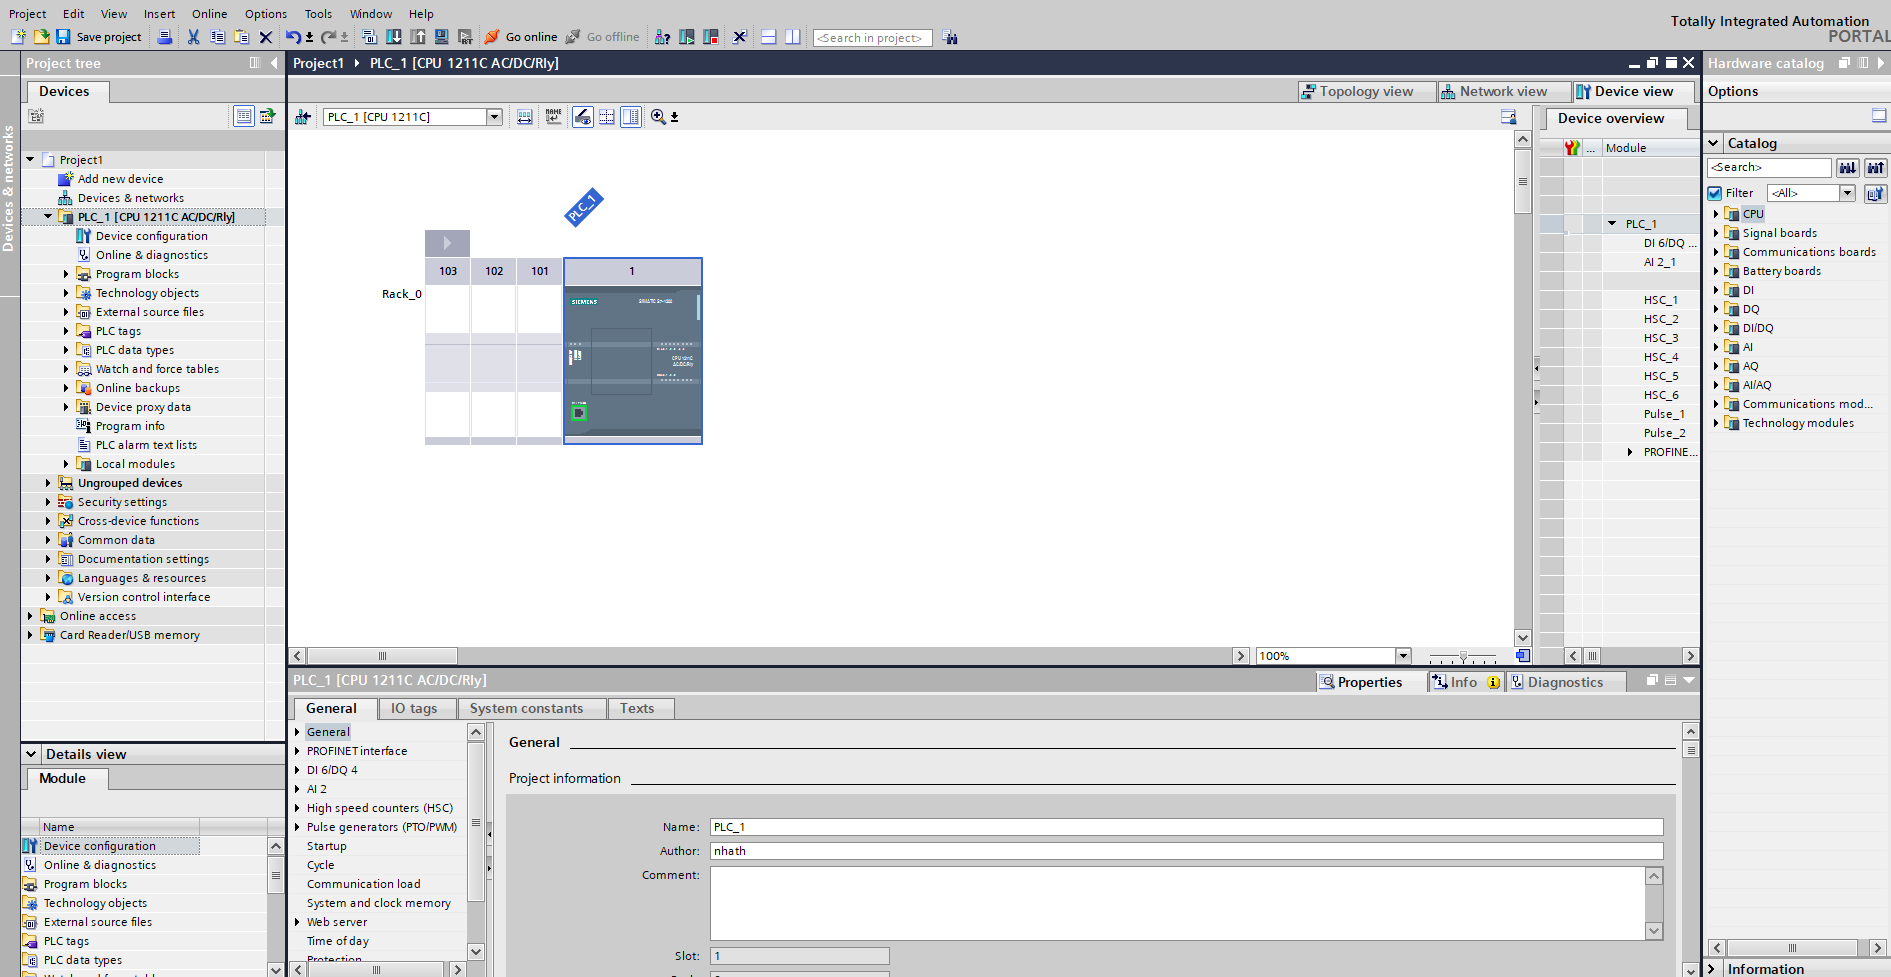
Task: Click the Print icon in toolbar
Action: pyautogui.click(x=165, y=37)
